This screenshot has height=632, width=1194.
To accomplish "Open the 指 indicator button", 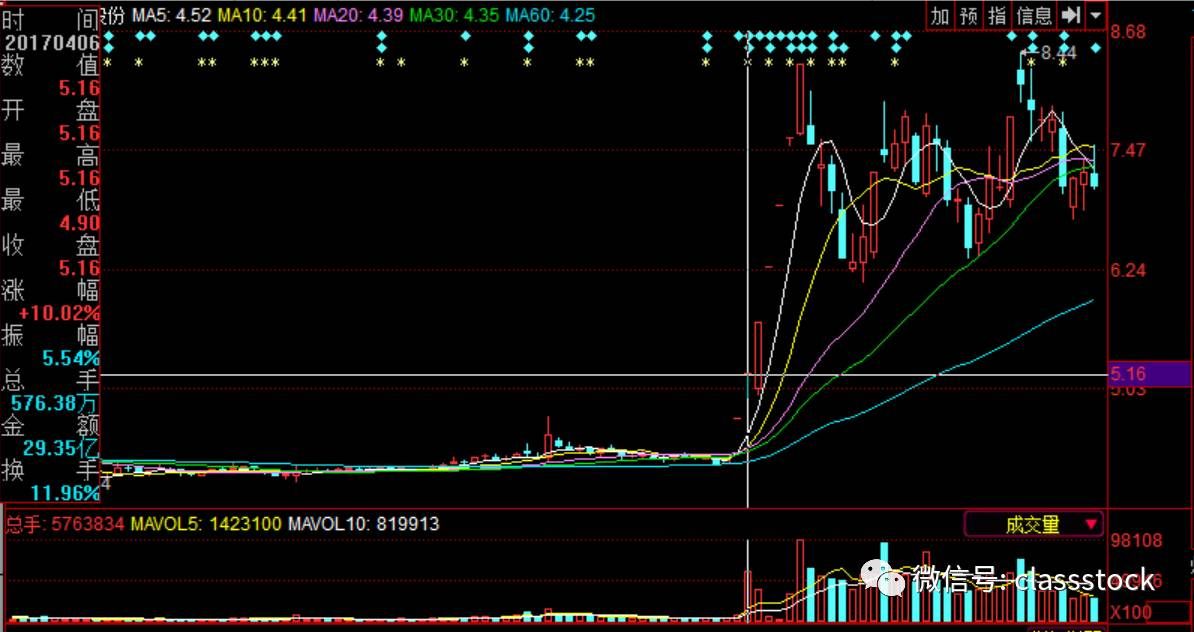I will (x=998, y=15).
